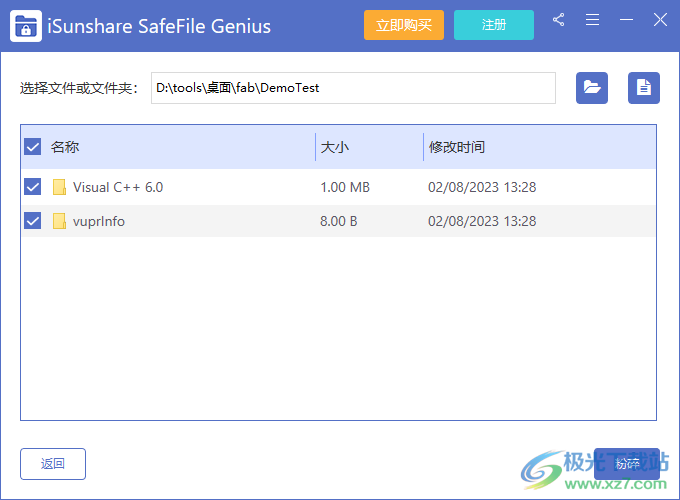Click the 8.00 B size value
680x500 pixels.
(x=339, y=221)
